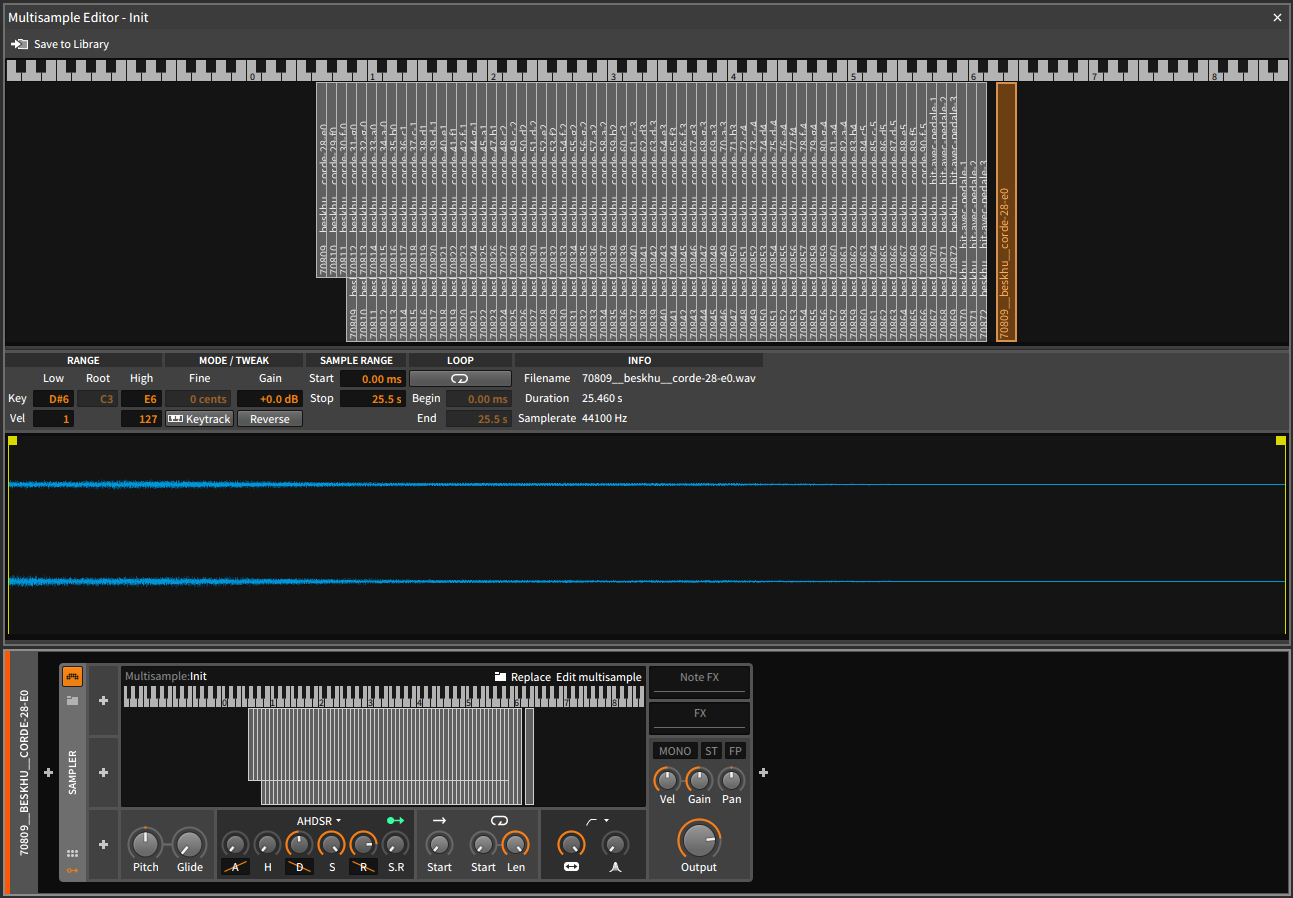Click the right-arrow playback mode icon above Start
The width and height of the screenshot is (1293, 898).
pos(439,820)
